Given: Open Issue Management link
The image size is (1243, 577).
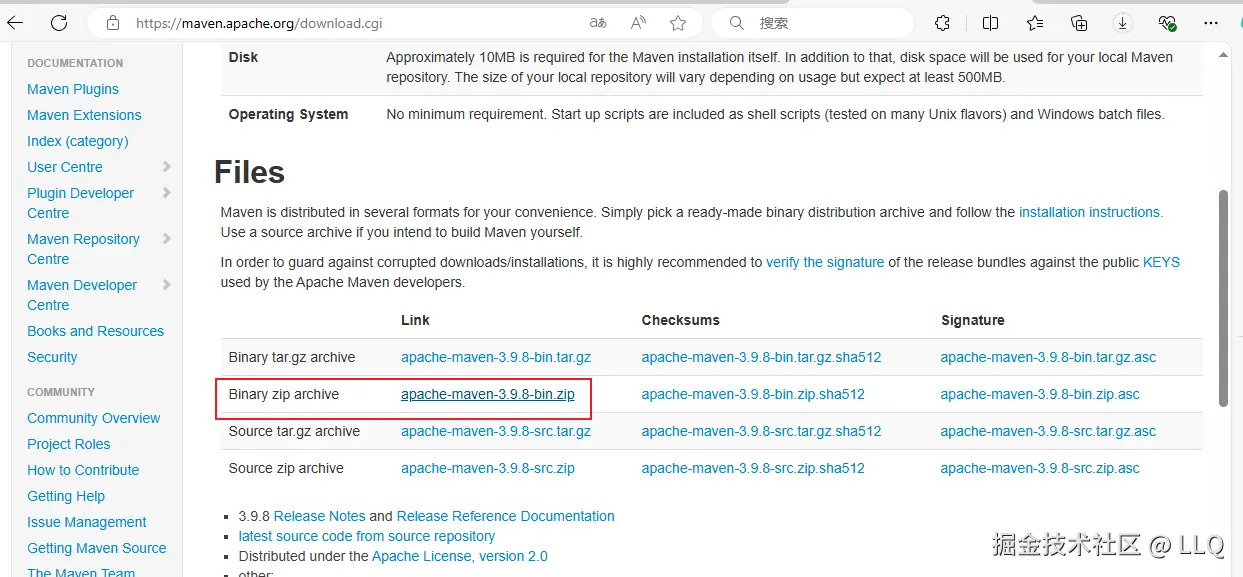Looking at the screenshot, I should (x=87, y=522).
